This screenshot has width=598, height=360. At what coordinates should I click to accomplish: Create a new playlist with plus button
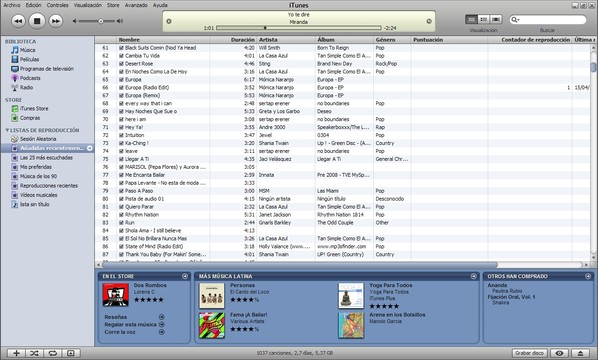[16, 353]
